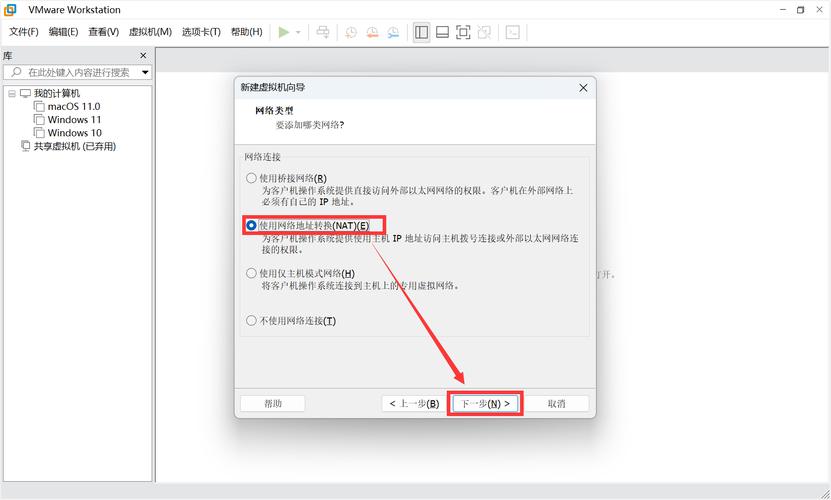Image resolution: width=831 pixels, height=500 pixels.
Task: Open the 帮助(H) menu
Action: [246, 32]
